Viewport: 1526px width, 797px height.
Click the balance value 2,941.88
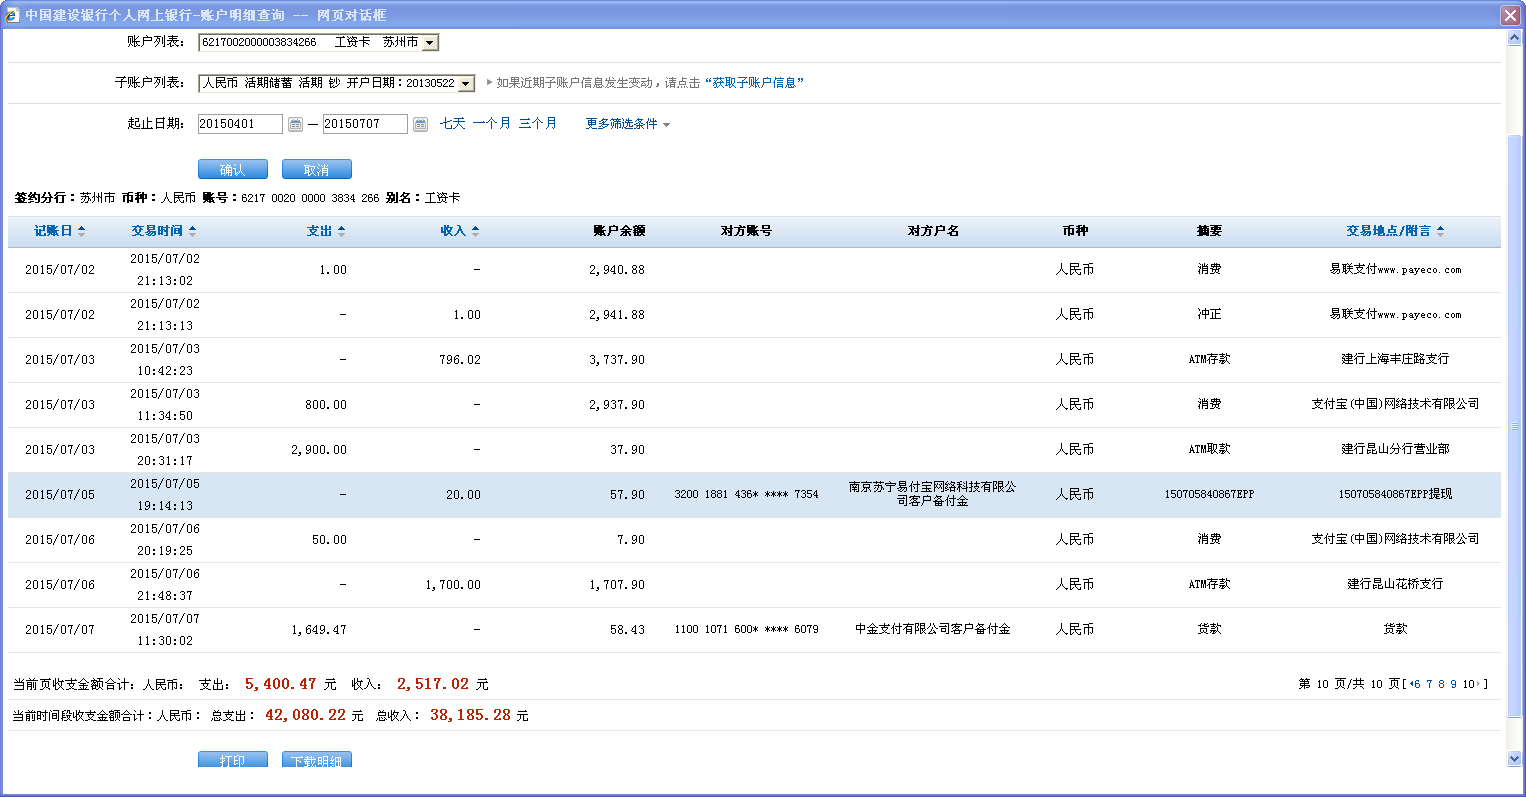617,314
